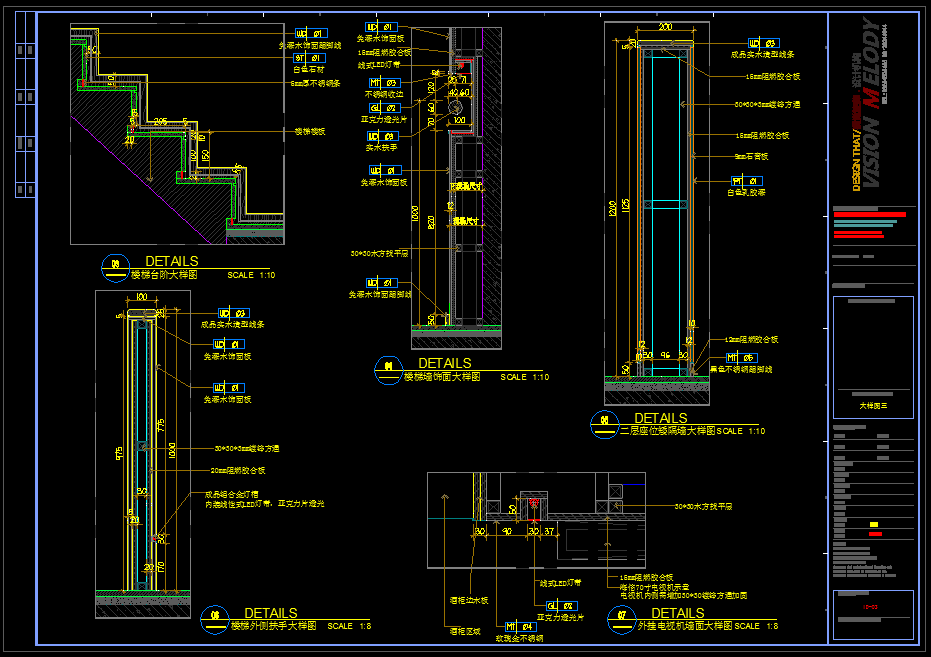This screenshot has height=657, width=931.
Task: Click the detail 05 bubble for the railing wall drawing
Action: (604, 424)
